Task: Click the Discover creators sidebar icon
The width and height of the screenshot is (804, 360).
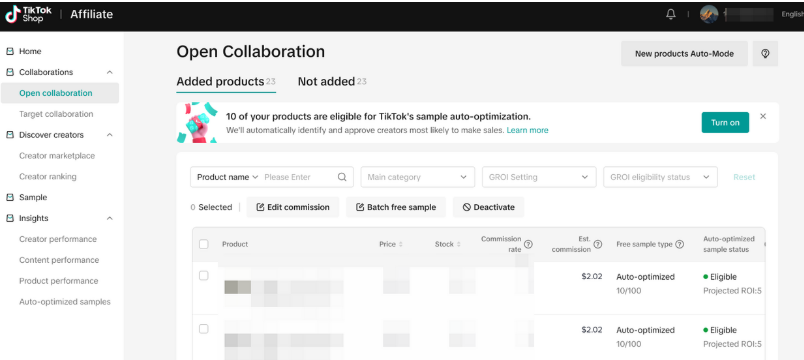Action: pos(9,135)
